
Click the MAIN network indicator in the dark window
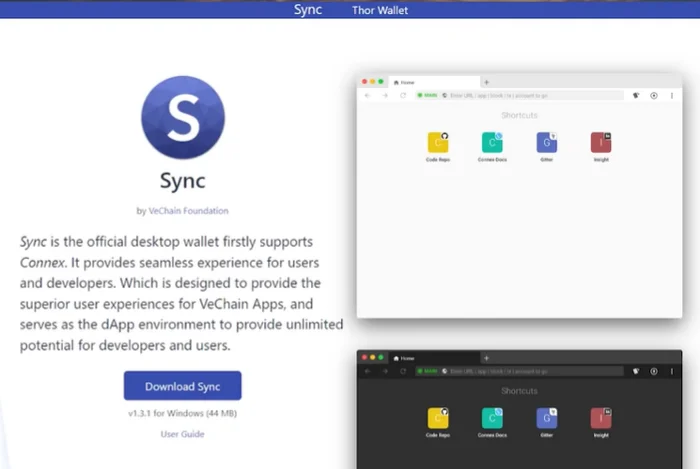(427, 371)
